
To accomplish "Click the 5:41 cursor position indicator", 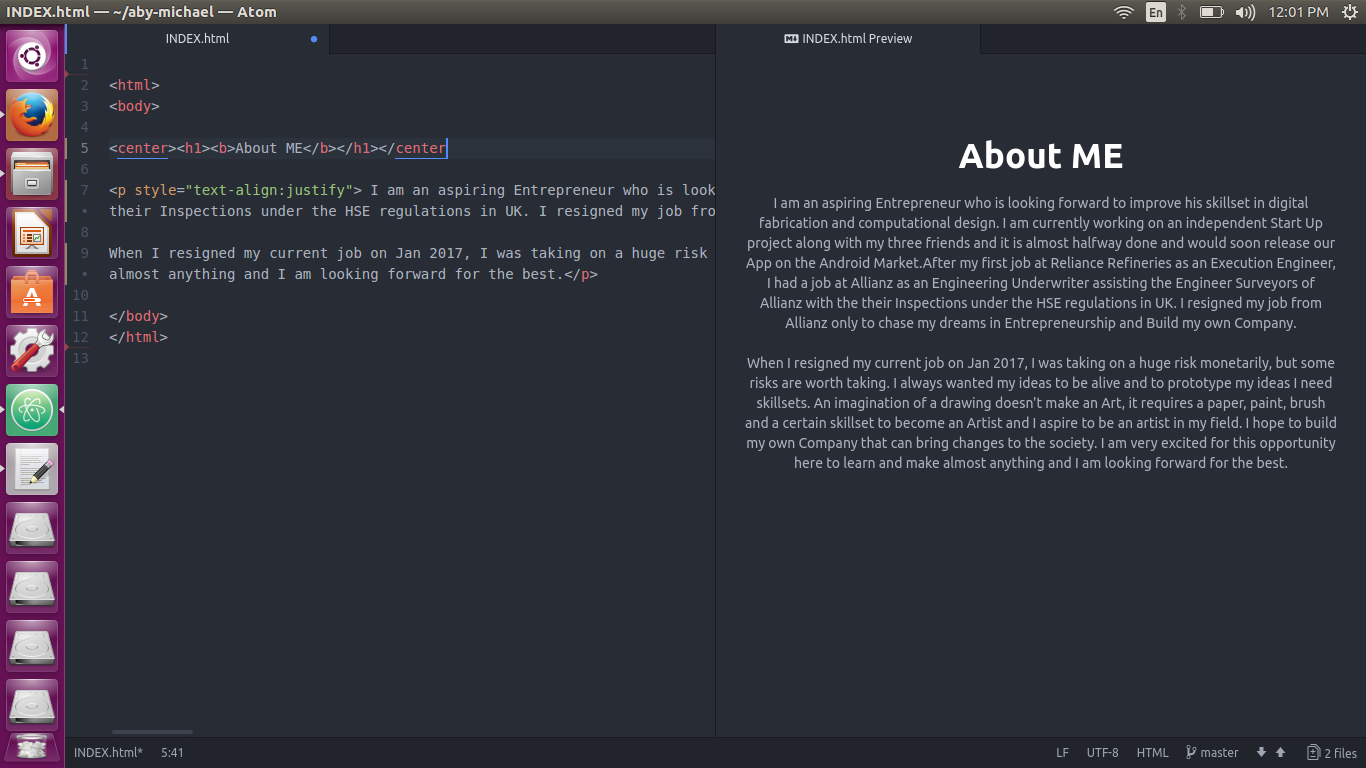I will 172,753.
